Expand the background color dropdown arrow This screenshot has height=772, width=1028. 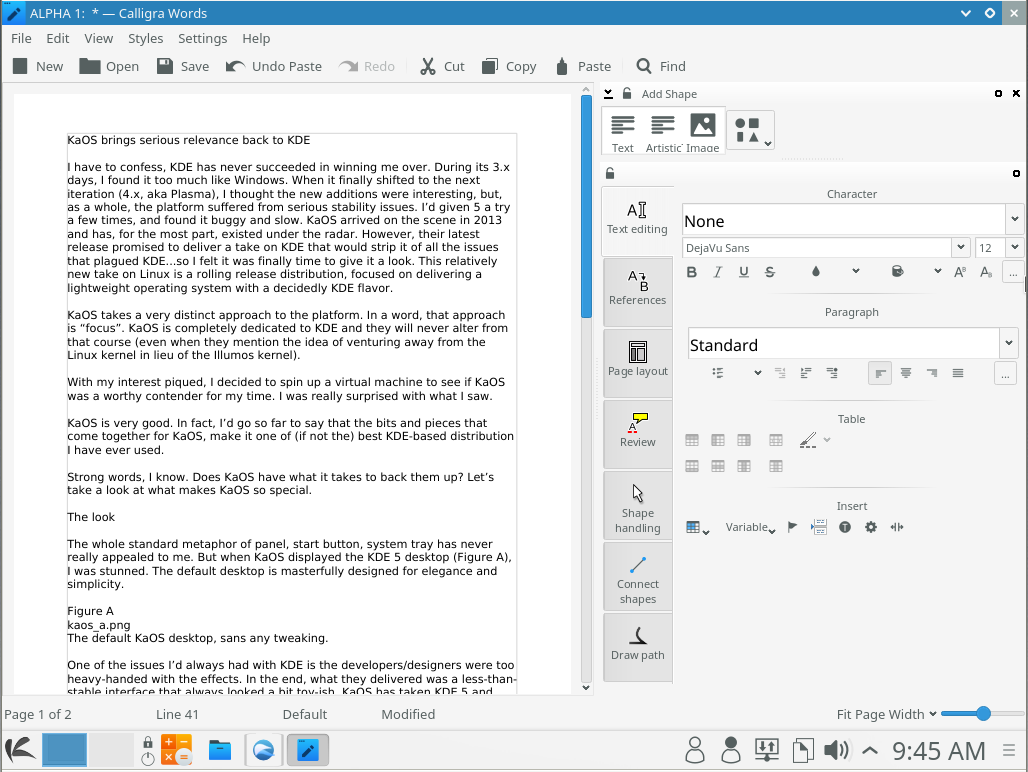tap(938, 271)
